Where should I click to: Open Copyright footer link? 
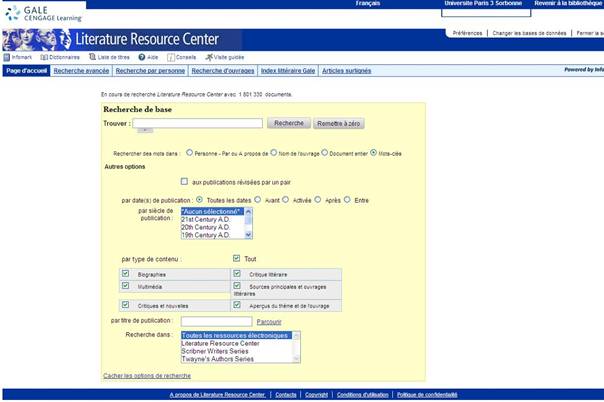[316, 395]
